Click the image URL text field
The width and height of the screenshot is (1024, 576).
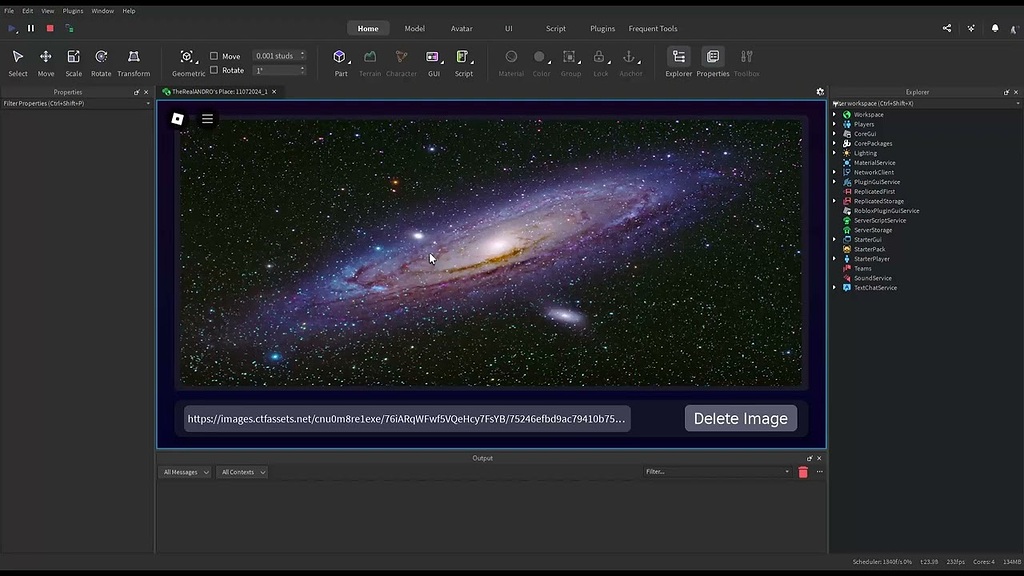click(x=407, y=419)
